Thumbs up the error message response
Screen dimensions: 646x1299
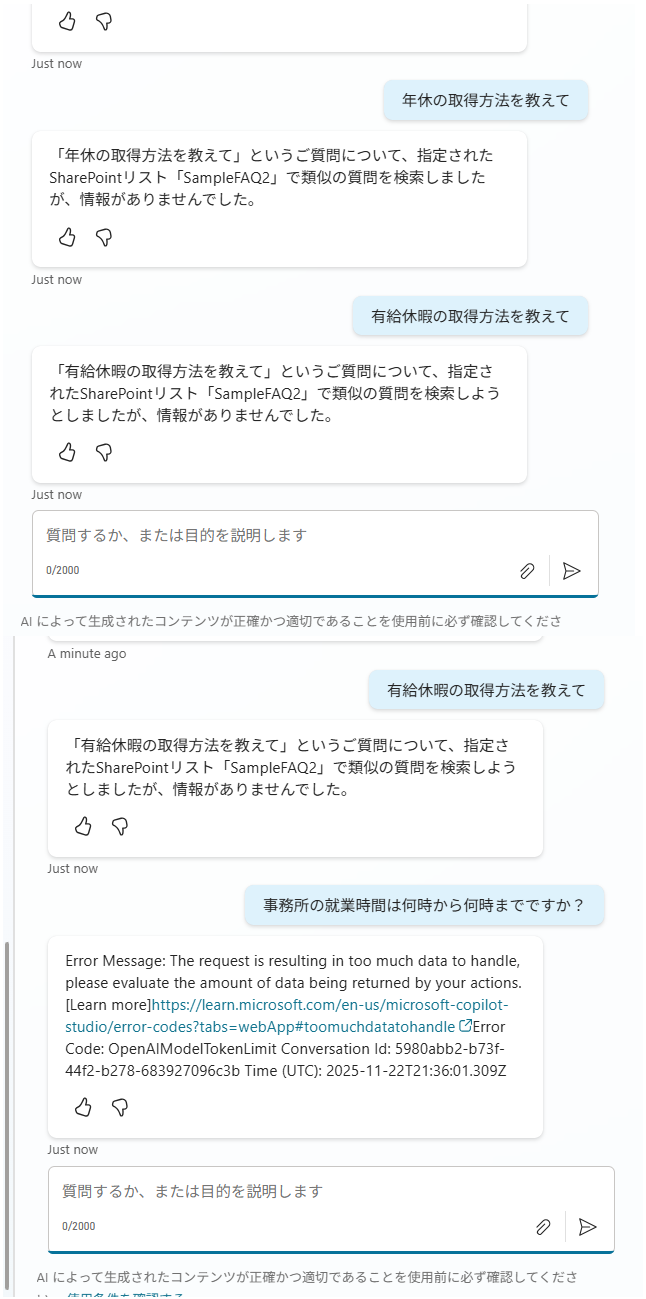click(x=83, y=1108)
